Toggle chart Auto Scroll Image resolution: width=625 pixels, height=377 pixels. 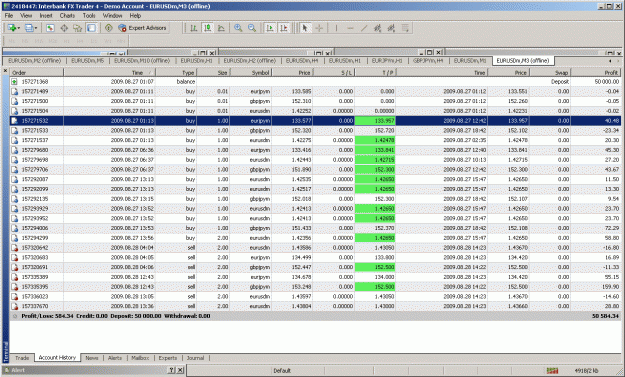click(270, 28)
